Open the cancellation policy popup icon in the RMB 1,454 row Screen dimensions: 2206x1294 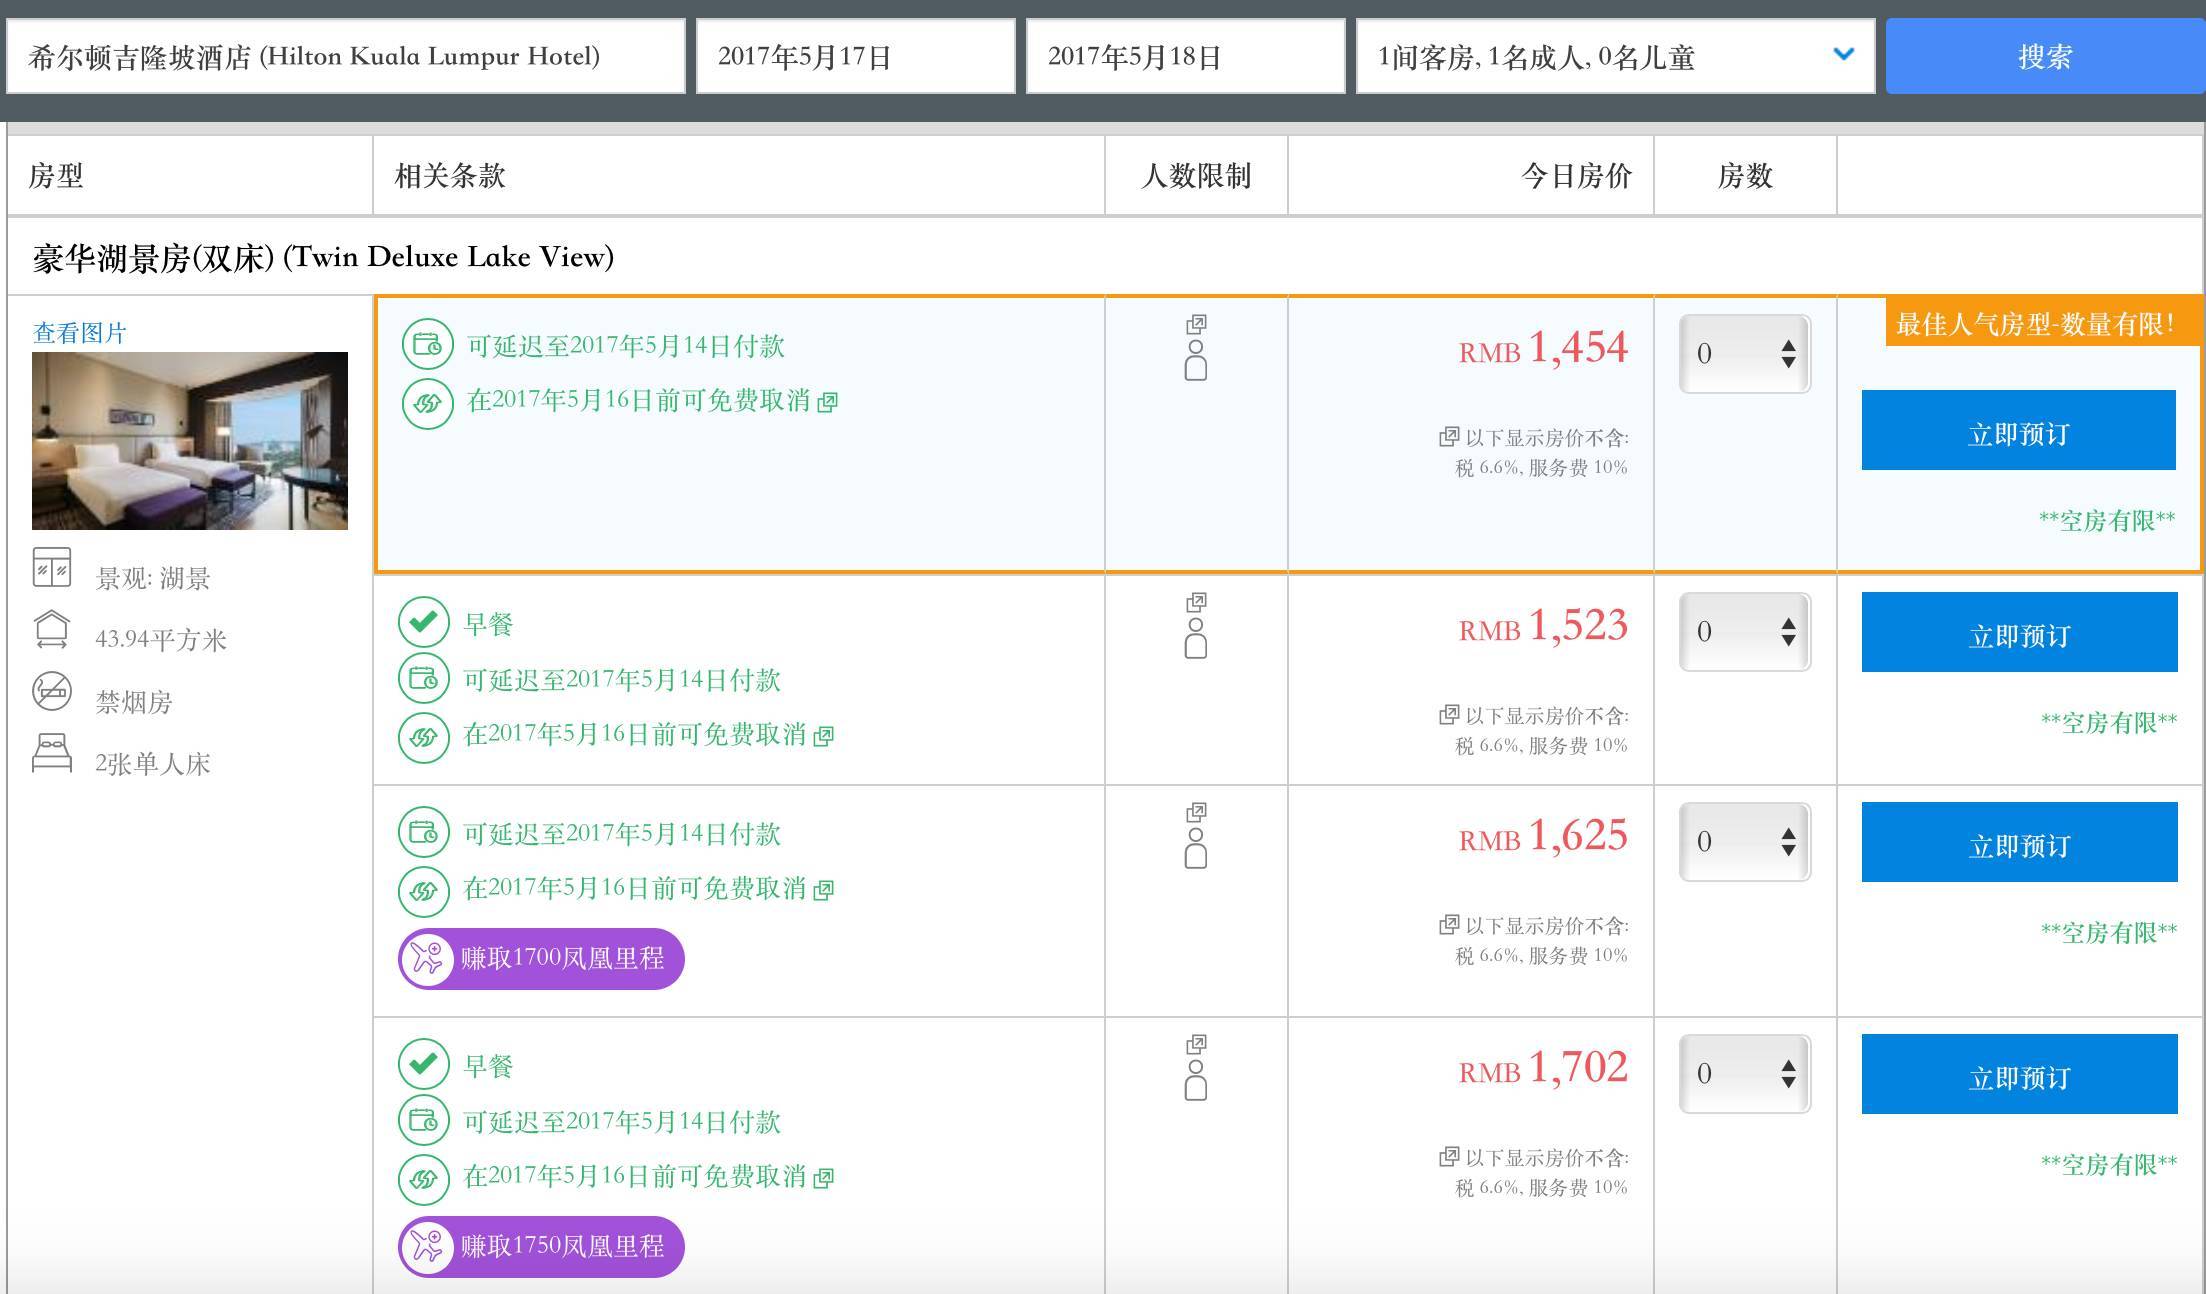[x=828, y=402]
